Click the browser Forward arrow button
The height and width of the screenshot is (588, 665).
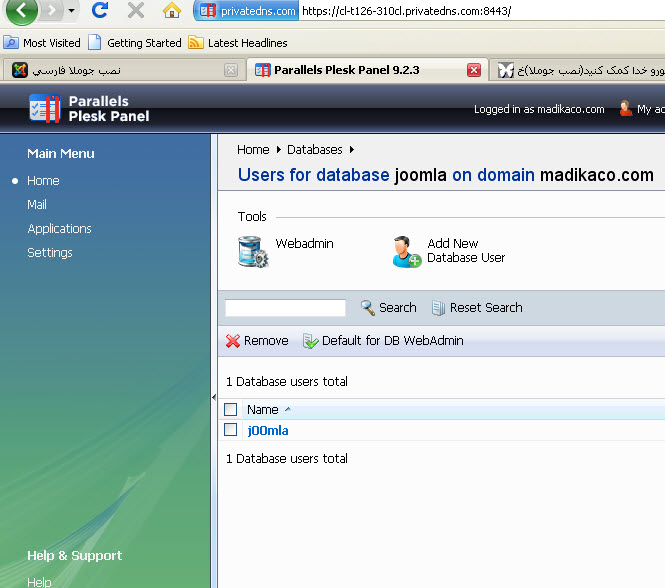[52, 10]
